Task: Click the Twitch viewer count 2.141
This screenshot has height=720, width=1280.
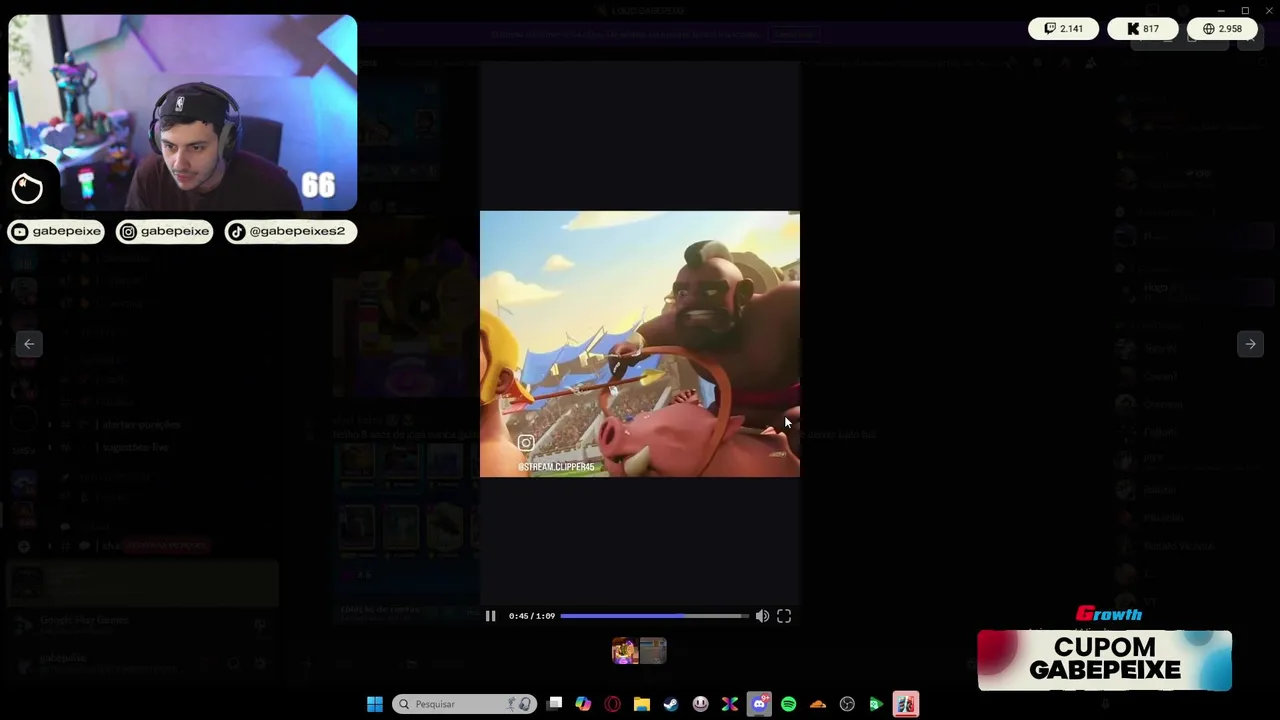Action: (x=1063, y=29)
